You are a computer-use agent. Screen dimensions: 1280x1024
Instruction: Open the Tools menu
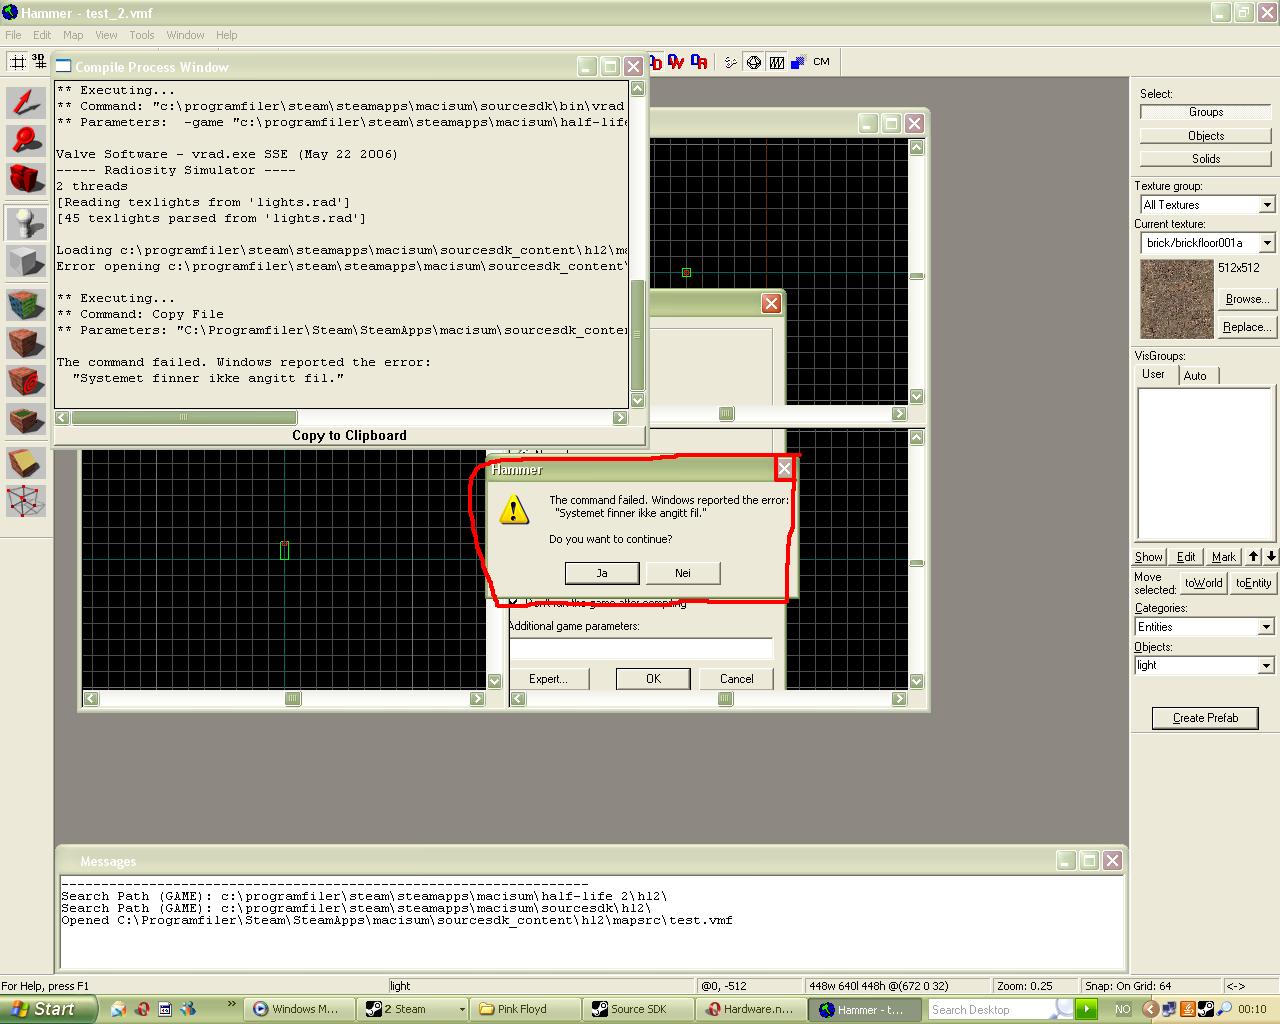[x=142, y=35]
